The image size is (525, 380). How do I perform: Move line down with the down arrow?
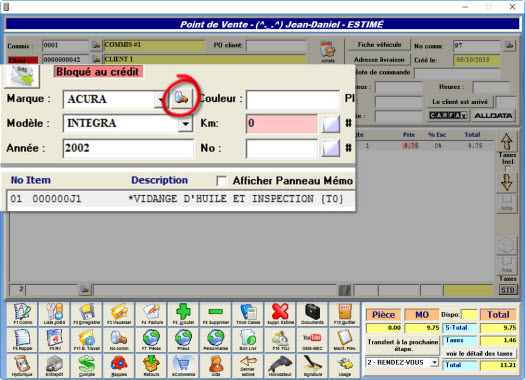click(507, 183)
